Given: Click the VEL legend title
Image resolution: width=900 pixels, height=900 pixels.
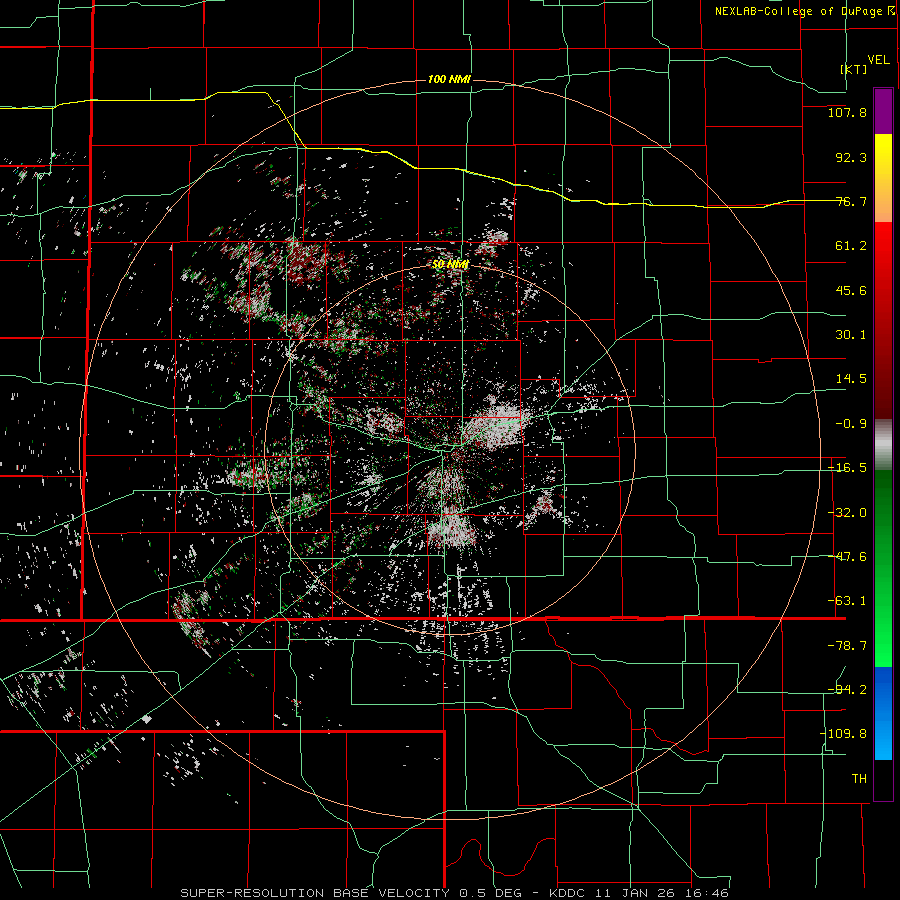Looking at the screenshot, I should click(878, 60).
